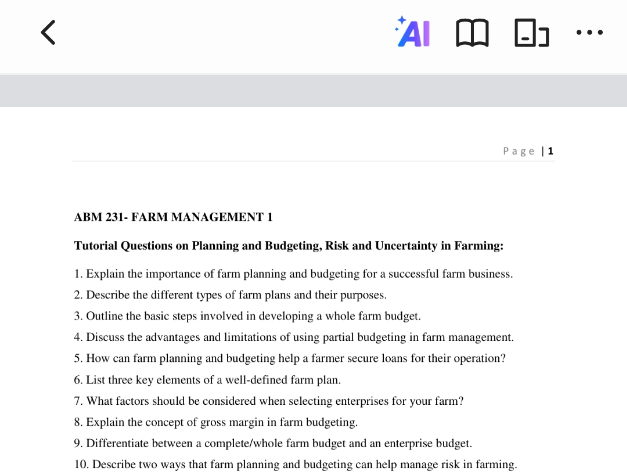627x472 pixels.
Task: Select heading 'ABM 231- FARM MANAGEMENT 1'
Action: pyautogui.click(x=173, y=217)
